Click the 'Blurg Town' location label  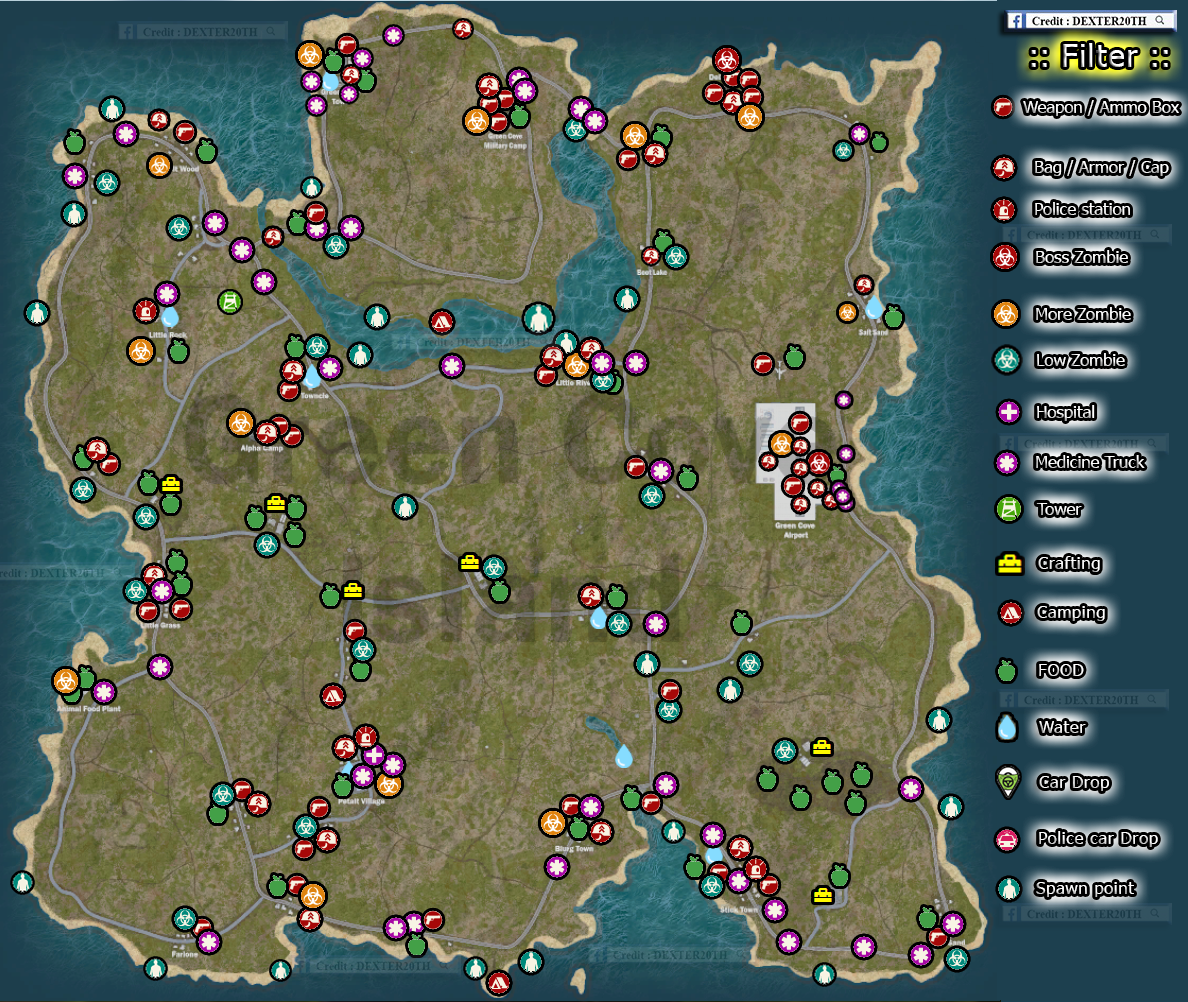574,848
